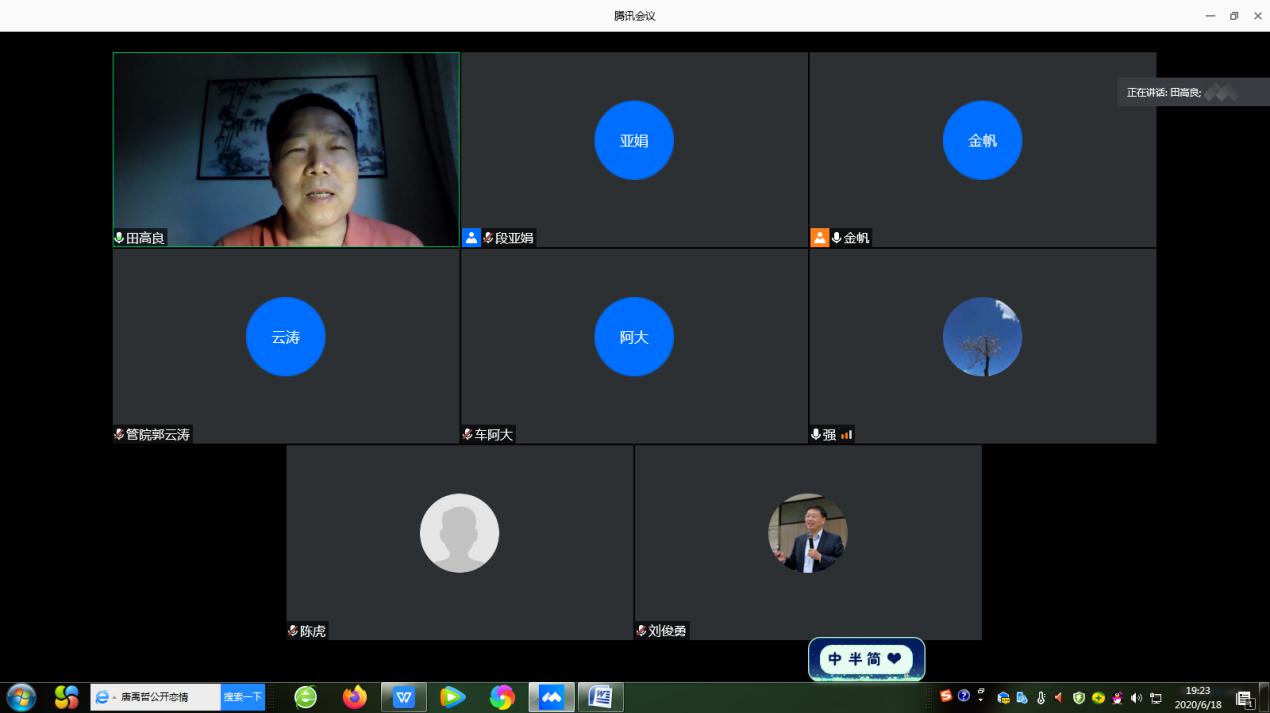Click the 搜索一下 search button
Viewport: 1270px width, 713px height.
[x=243, y=697]
